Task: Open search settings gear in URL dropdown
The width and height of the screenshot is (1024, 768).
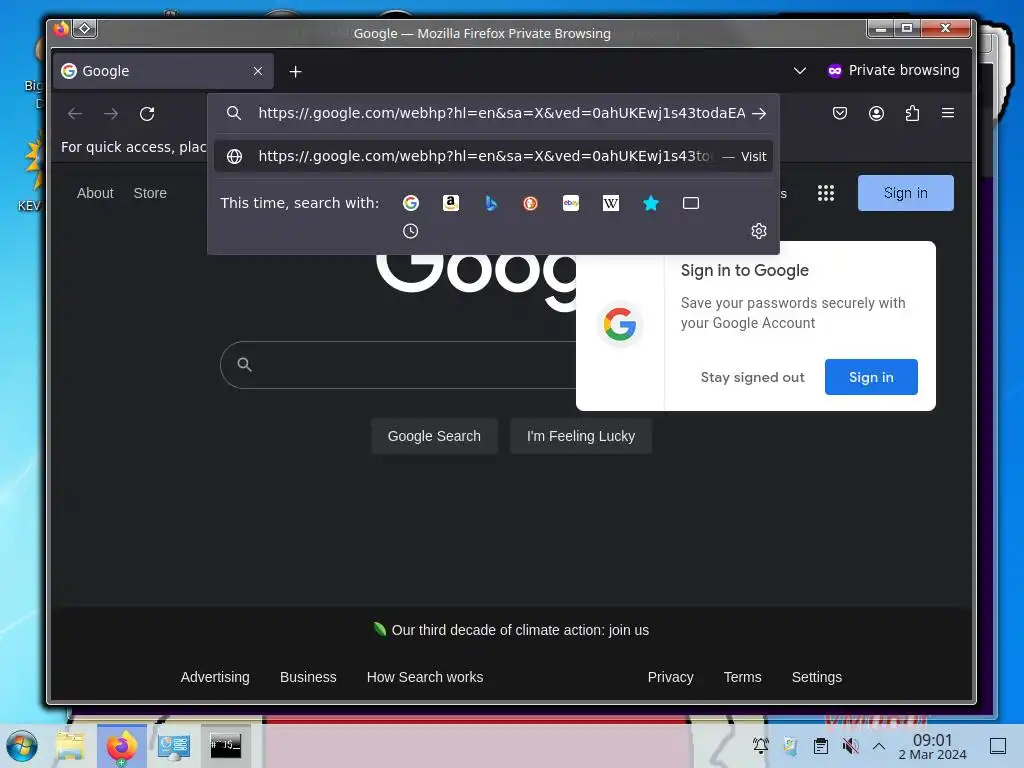Action: click(x=759, y=231)
